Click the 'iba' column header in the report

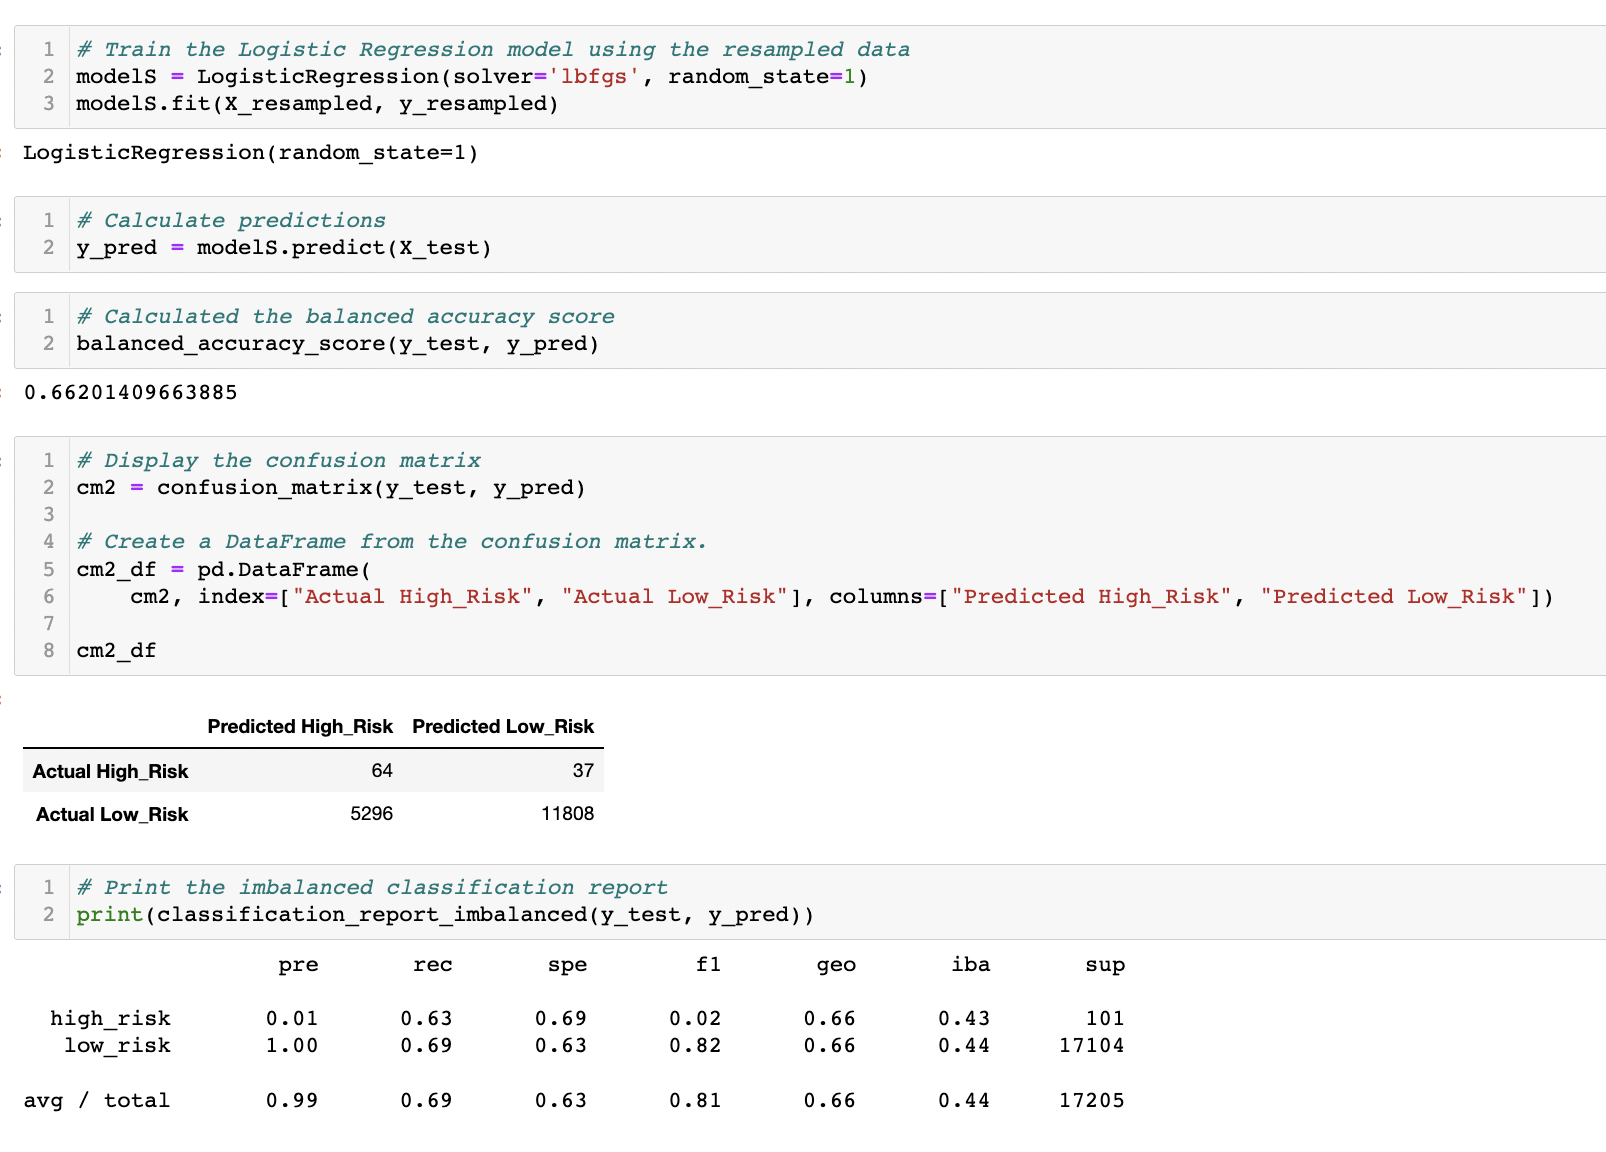click(971, 965)
